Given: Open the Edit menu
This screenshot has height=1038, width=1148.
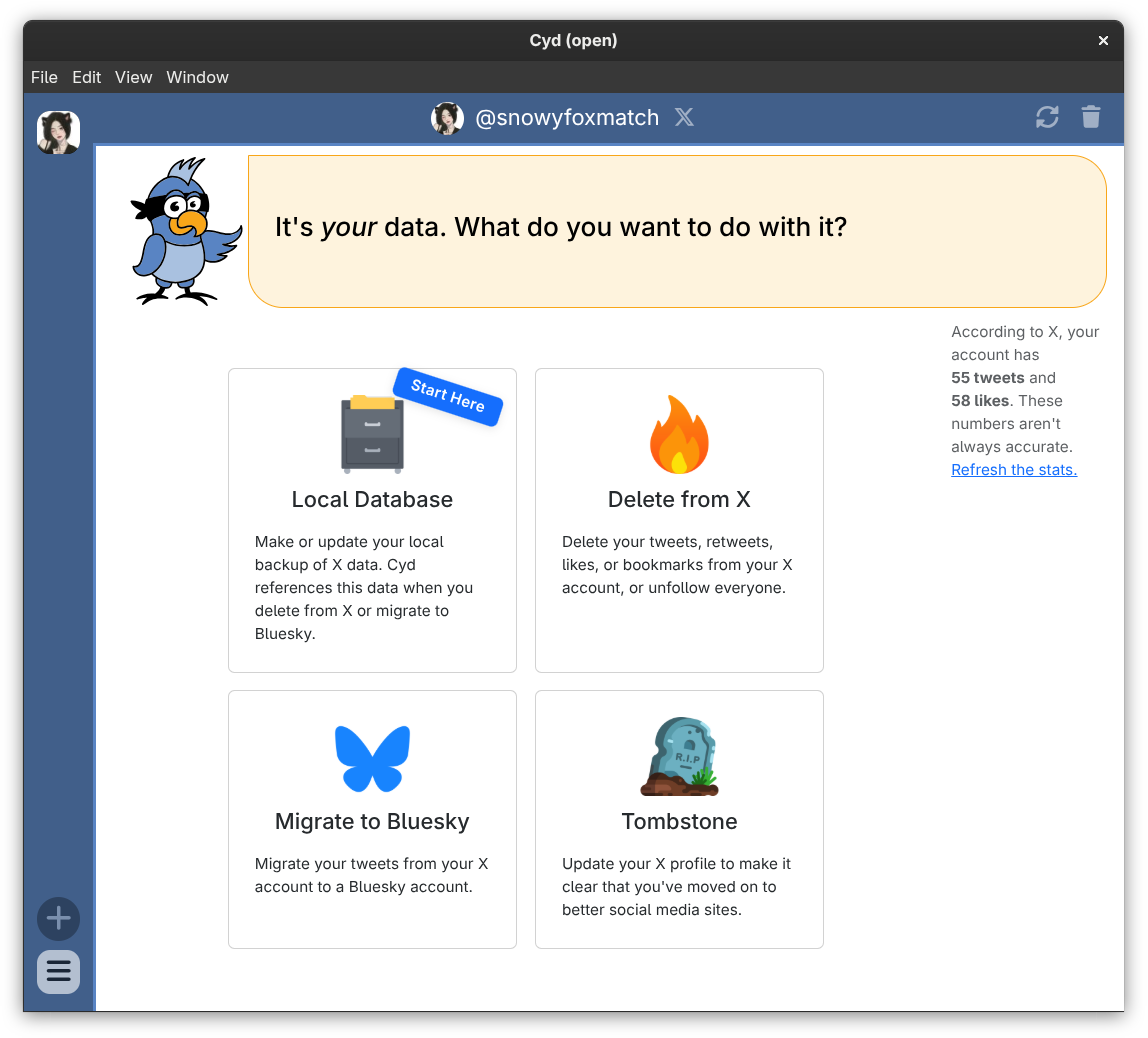Looking at the screenshot, I should click(x=86, y=77).
